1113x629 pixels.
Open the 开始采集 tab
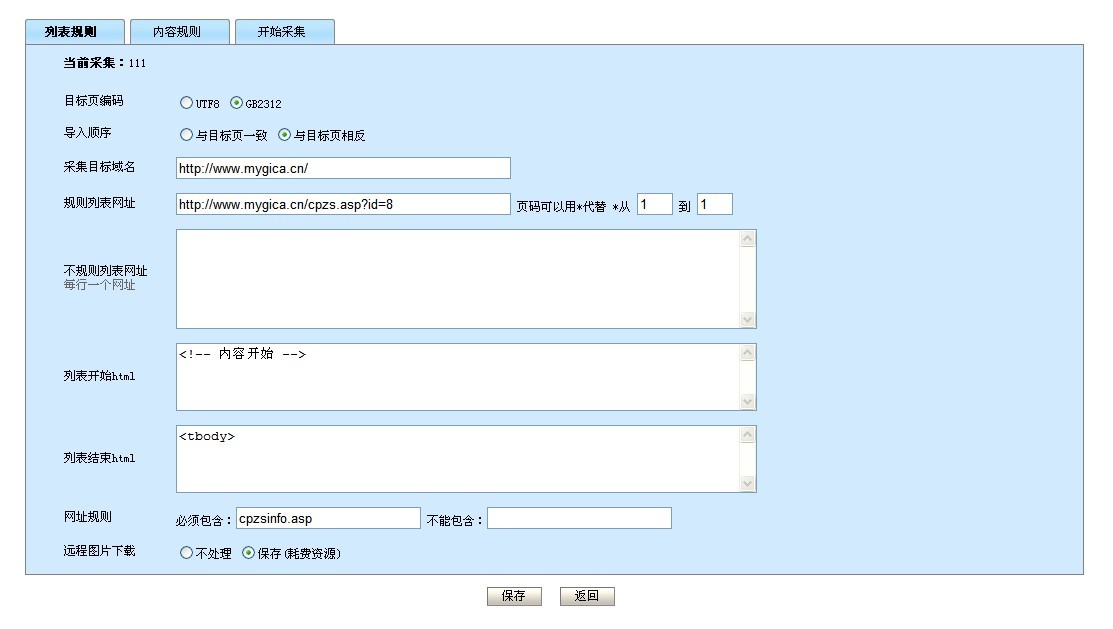click(x=283, y=32)
